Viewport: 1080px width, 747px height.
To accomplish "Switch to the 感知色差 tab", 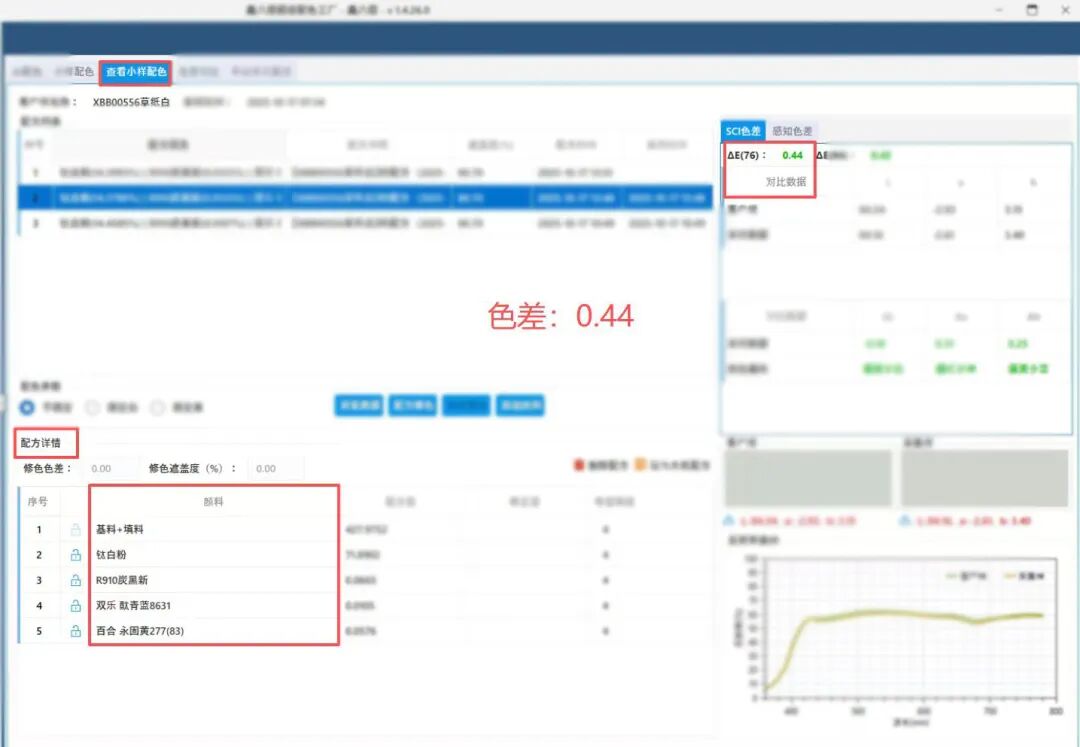I will pos(792,131).
